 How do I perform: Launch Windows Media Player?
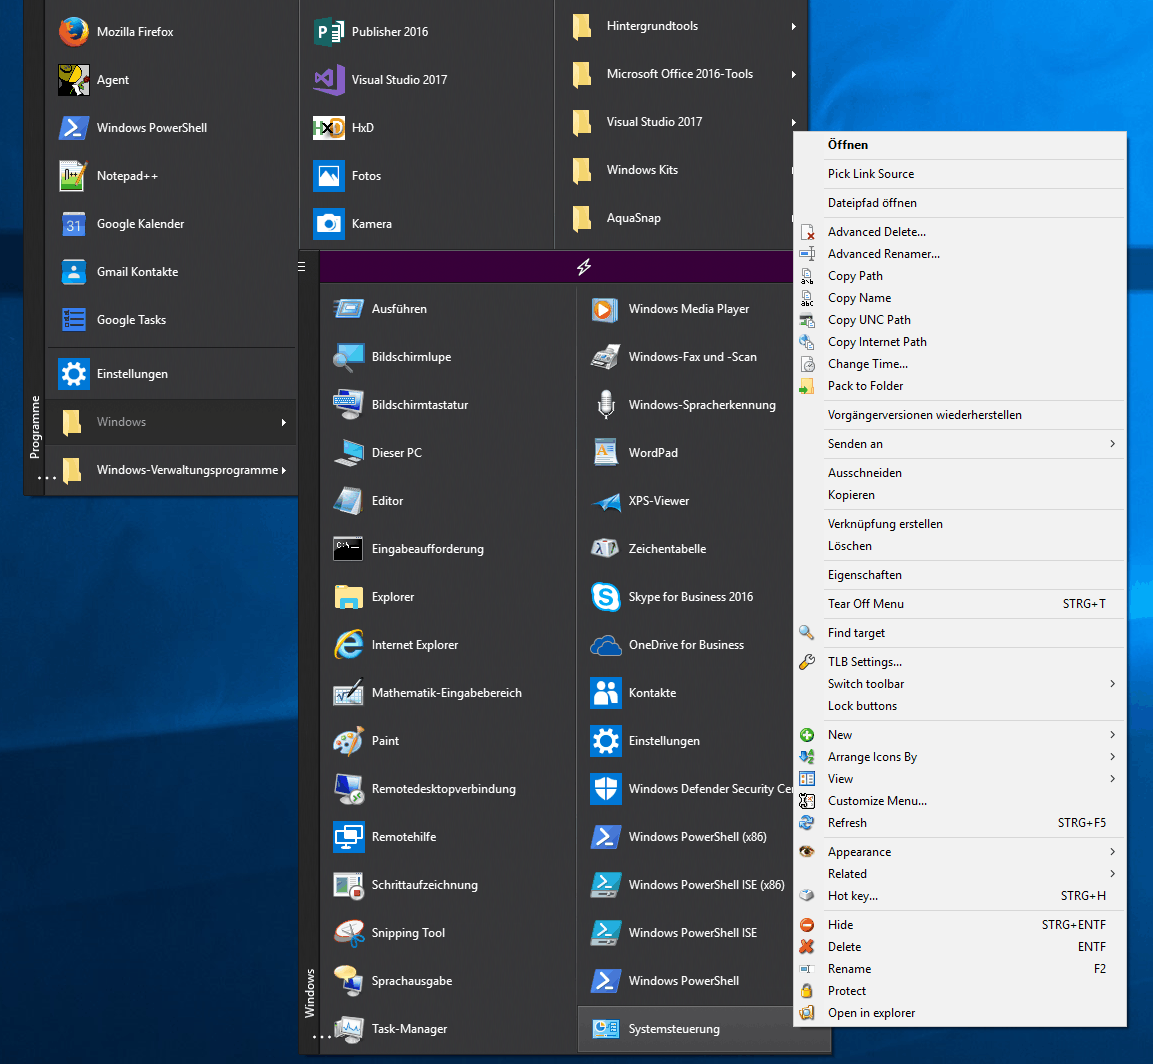[x=685, y=309]
